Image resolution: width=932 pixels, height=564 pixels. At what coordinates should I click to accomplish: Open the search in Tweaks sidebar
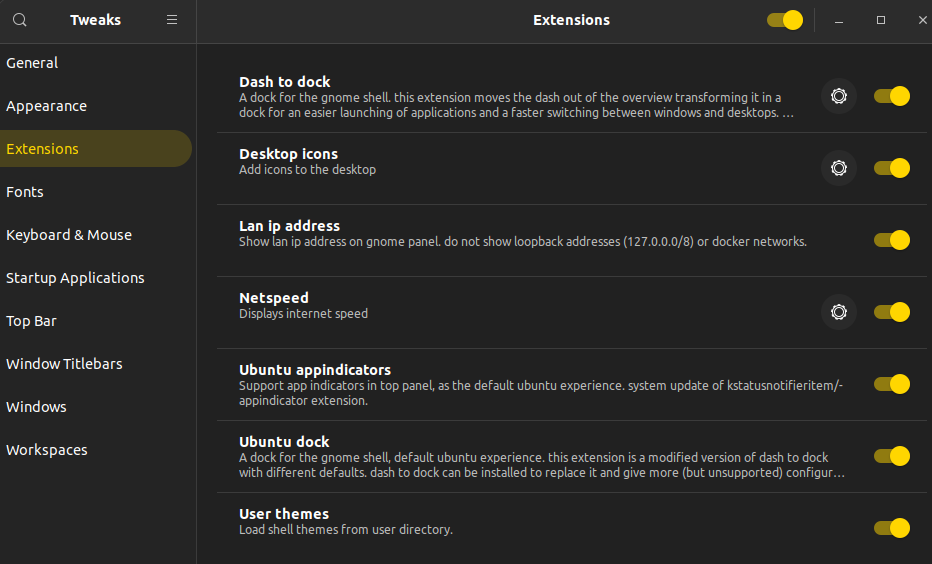pyautogui.click(x=20, y=20)
